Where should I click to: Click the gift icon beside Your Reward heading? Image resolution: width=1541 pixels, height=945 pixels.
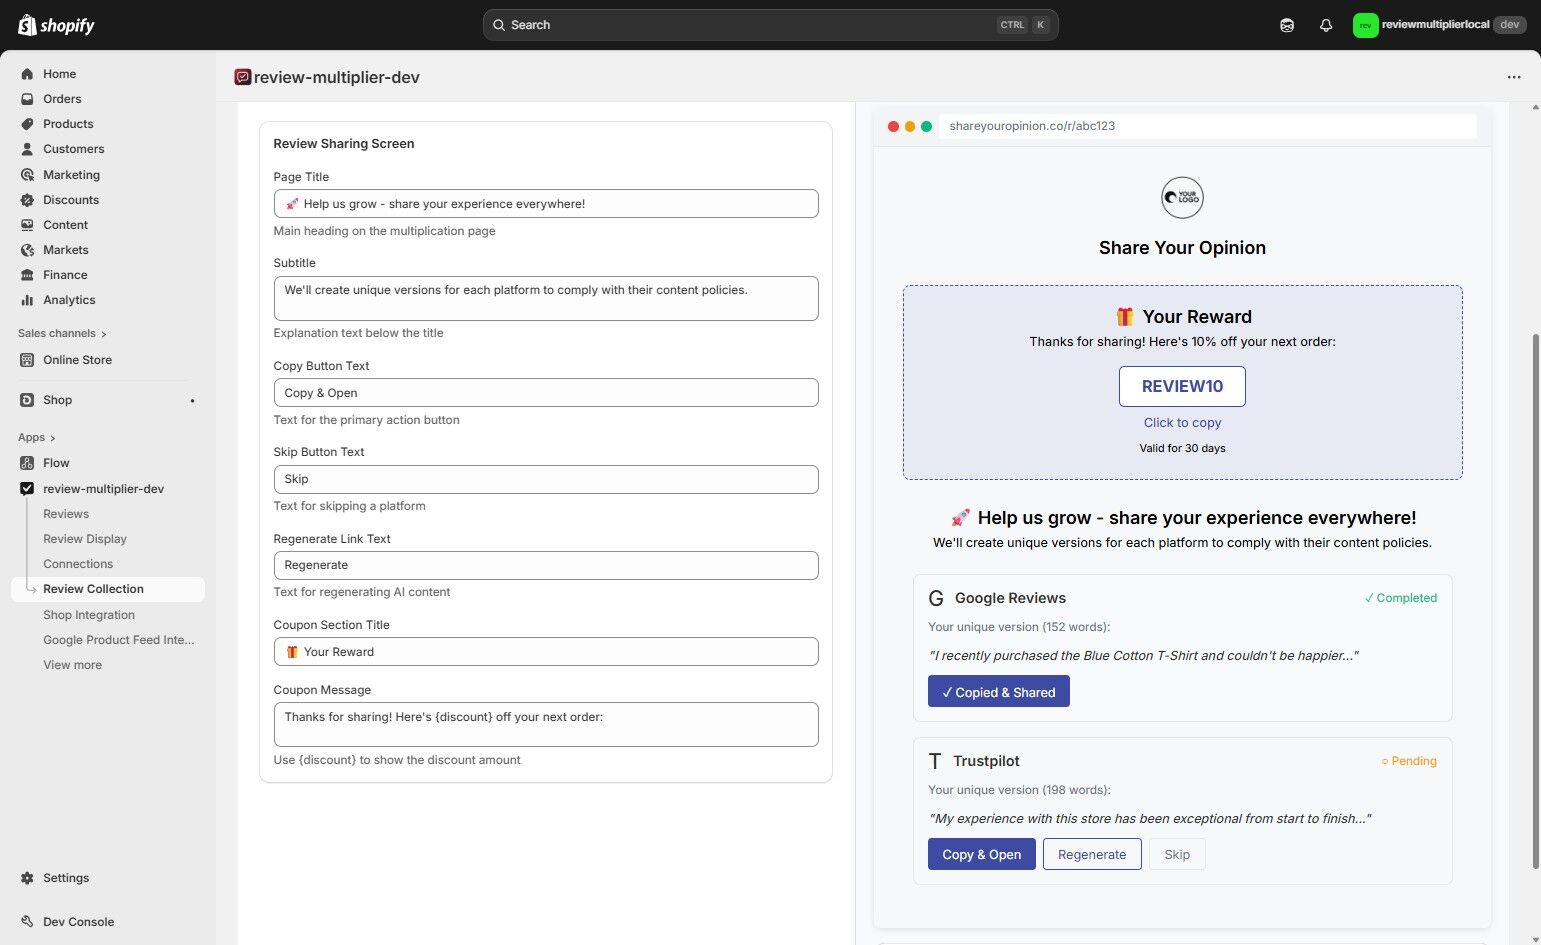click(x=1125, y=317)
